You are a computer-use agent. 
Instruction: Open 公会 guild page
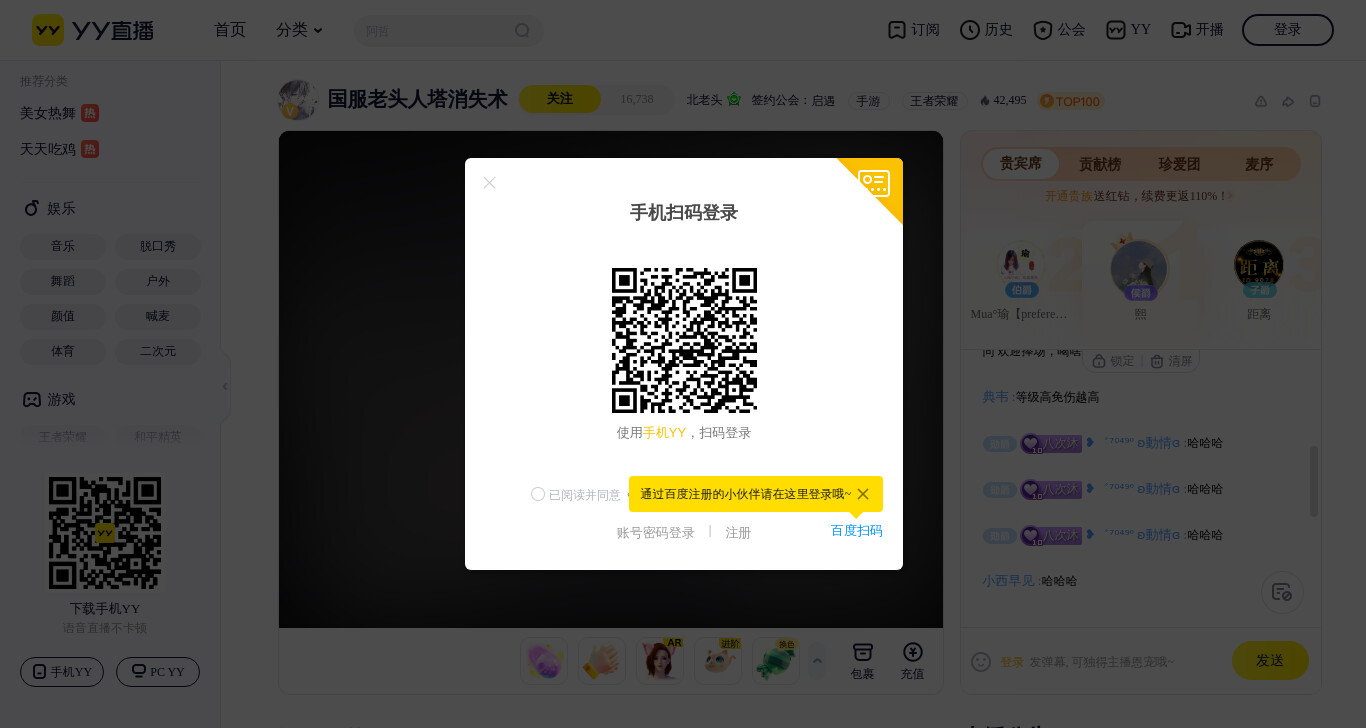(x=1059, y=30)
